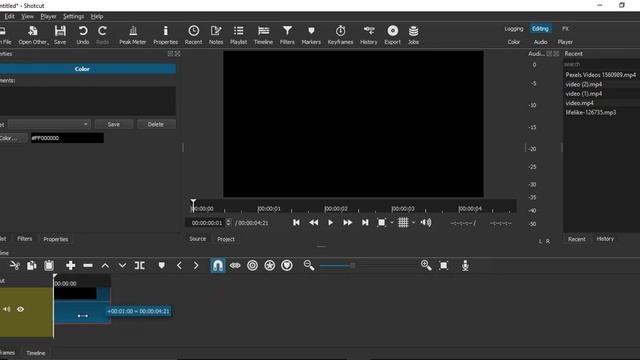Image resolution: width=640 pixels, height=360 pixels.
Task: Copy the selected timeline clip
Action: pyautogui.click(x=31, y=266)
